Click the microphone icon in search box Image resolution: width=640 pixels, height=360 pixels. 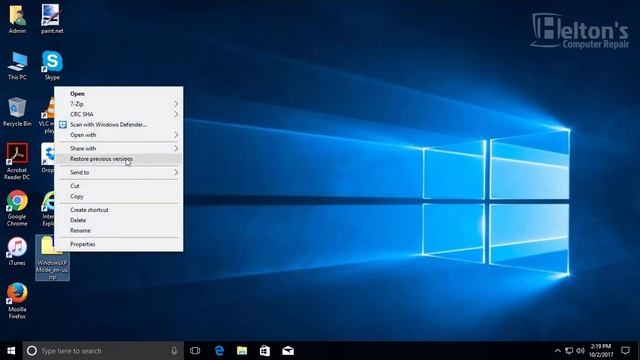coord(174,351)
